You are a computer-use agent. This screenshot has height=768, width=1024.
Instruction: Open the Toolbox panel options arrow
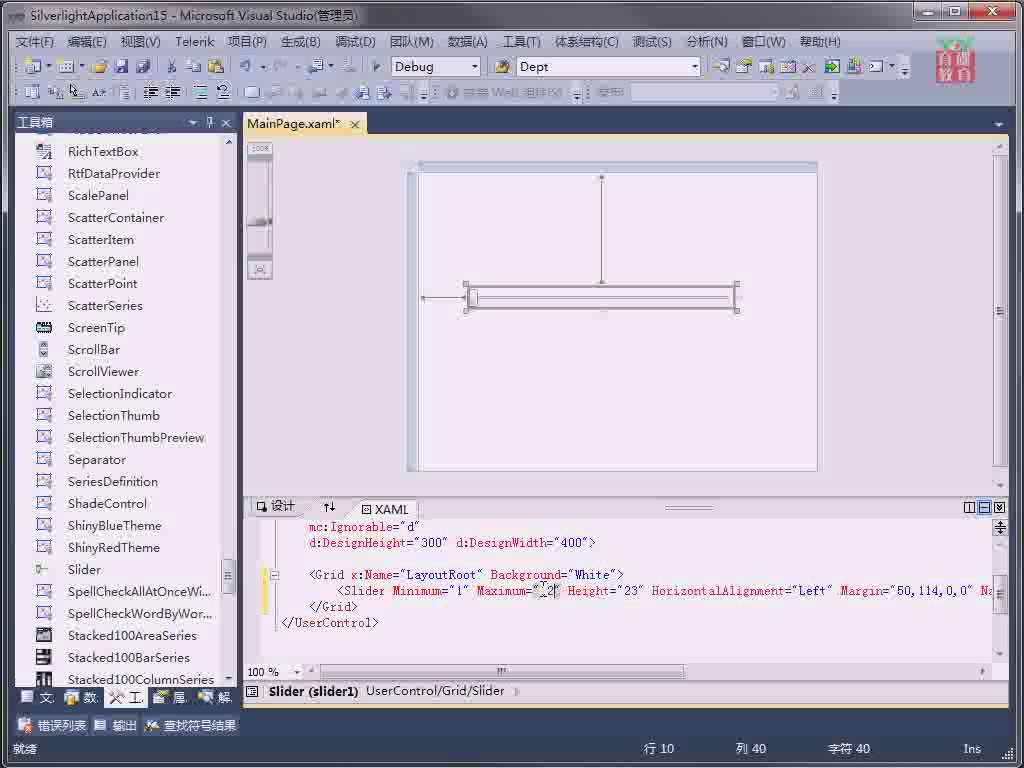pyautogui.click(x=193, y=122)
